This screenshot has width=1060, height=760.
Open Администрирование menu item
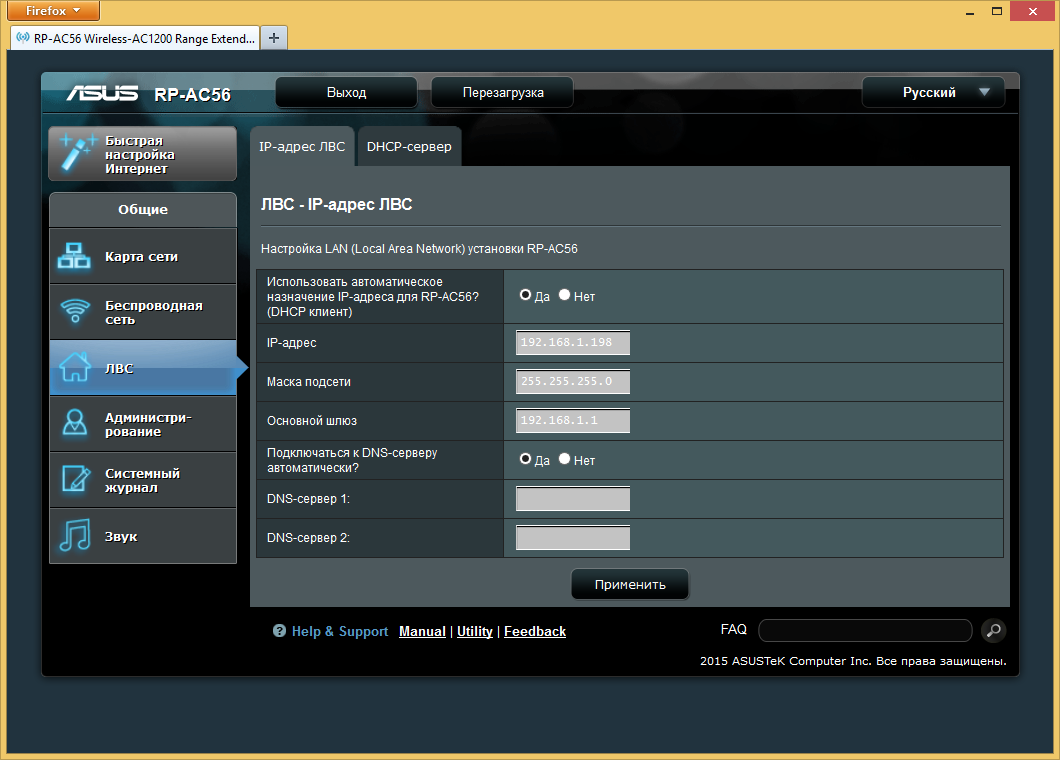coord(143,424)
